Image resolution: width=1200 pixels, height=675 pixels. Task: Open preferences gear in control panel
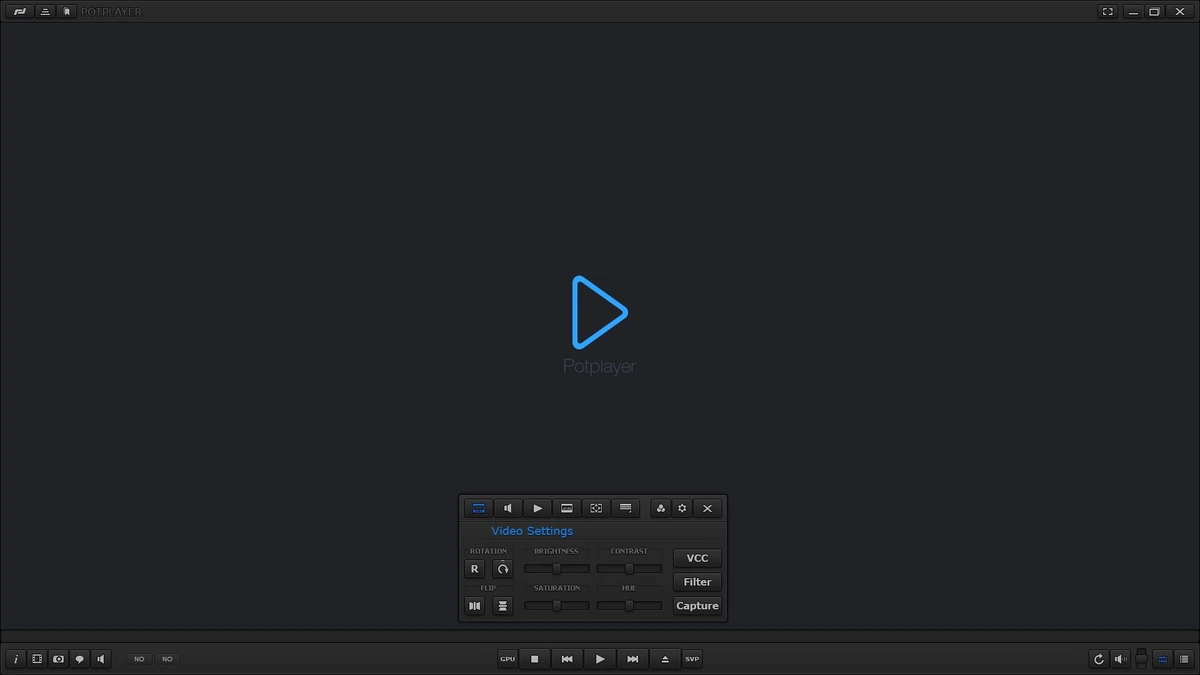point(682,508)
